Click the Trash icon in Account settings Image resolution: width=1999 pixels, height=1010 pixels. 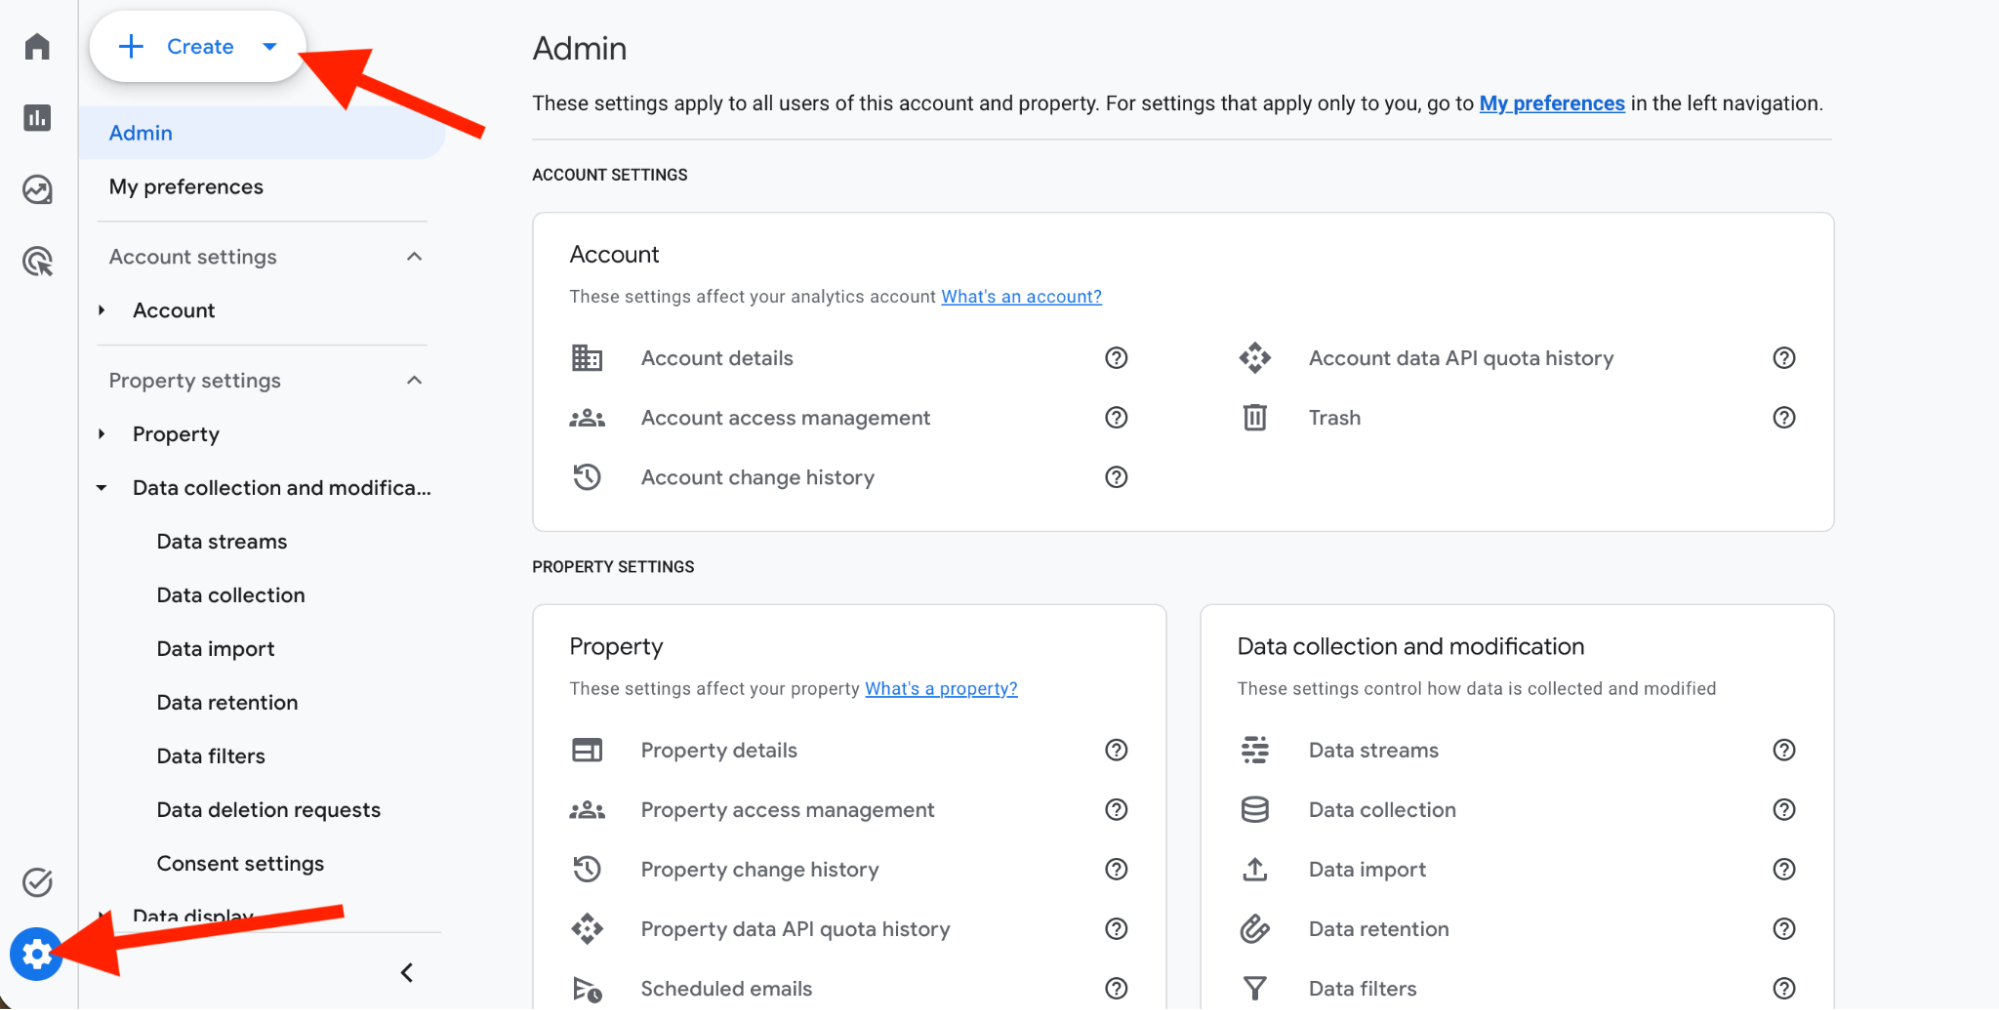point(1255,417)
